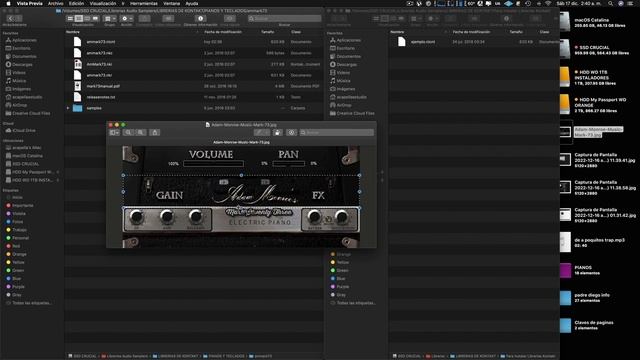The width and height of the screenshot is (640, 360).
Task: Go back in the left Finder window
Action: click(x=11, y=19)
